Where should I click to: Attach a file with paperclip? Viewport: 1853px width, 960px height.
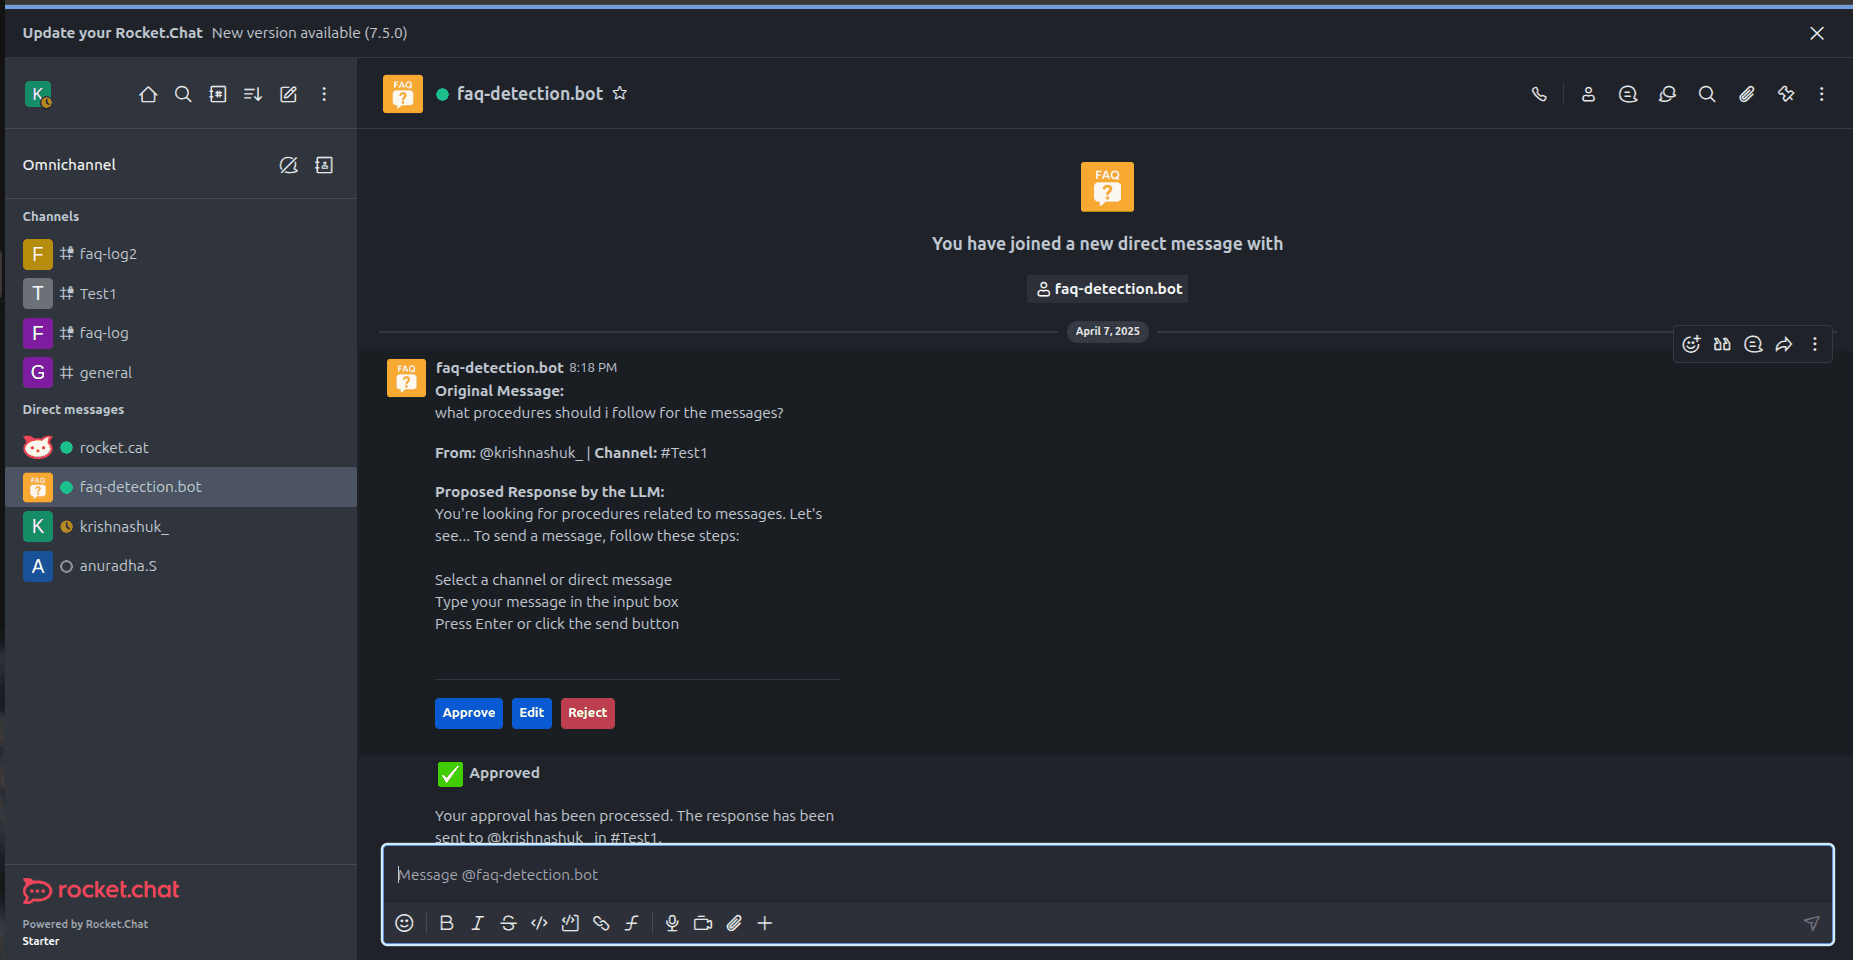pos(734,923)
